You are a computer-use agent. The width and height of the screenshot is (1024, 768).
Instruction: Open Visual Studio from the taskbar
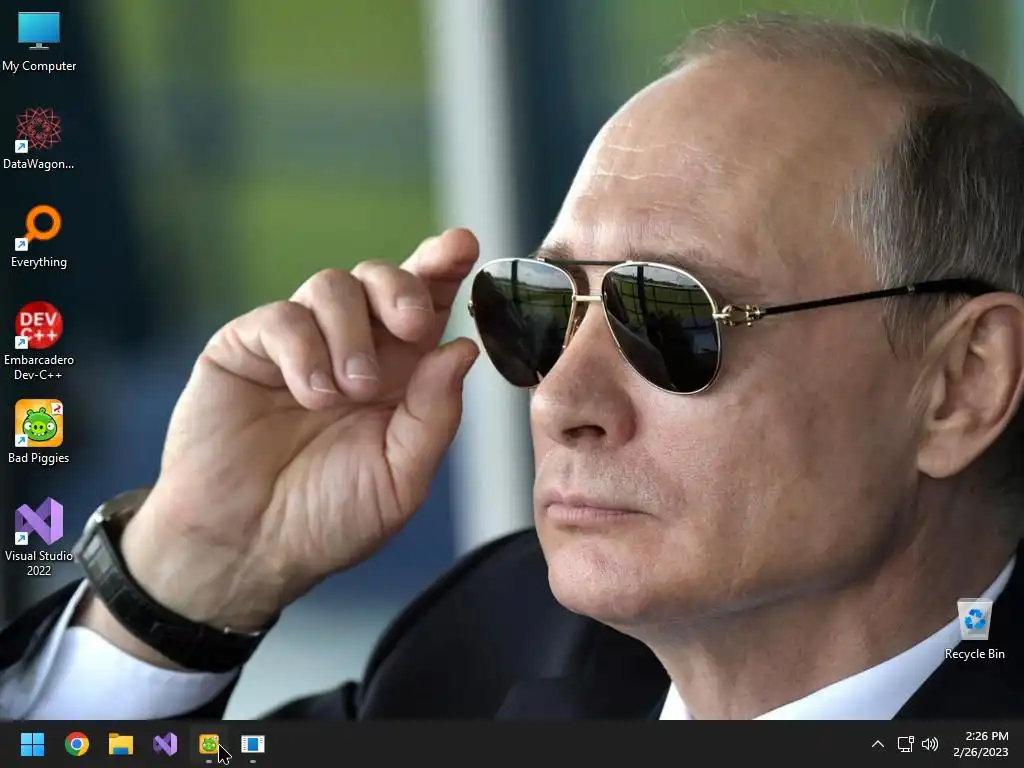tap(165, 744)
